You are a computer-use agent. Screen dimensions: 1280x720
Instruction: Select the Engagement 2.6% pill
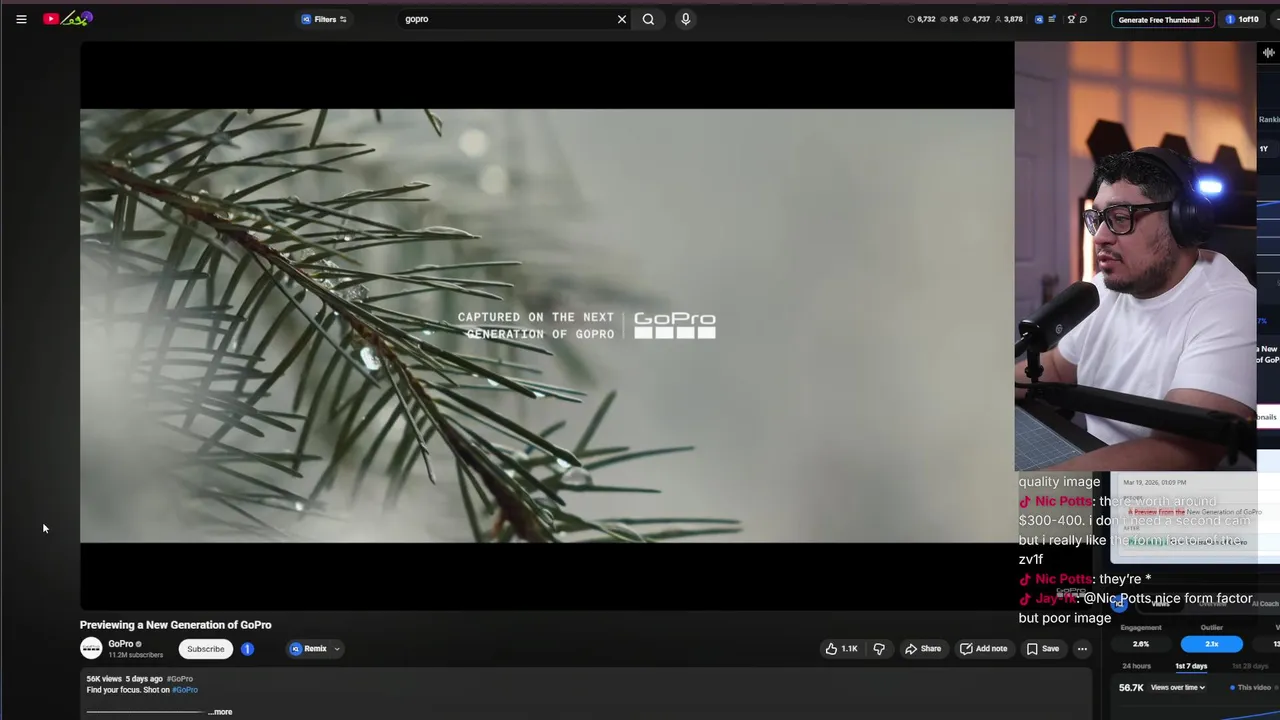pyautogui.click(x=1141, y=644)
